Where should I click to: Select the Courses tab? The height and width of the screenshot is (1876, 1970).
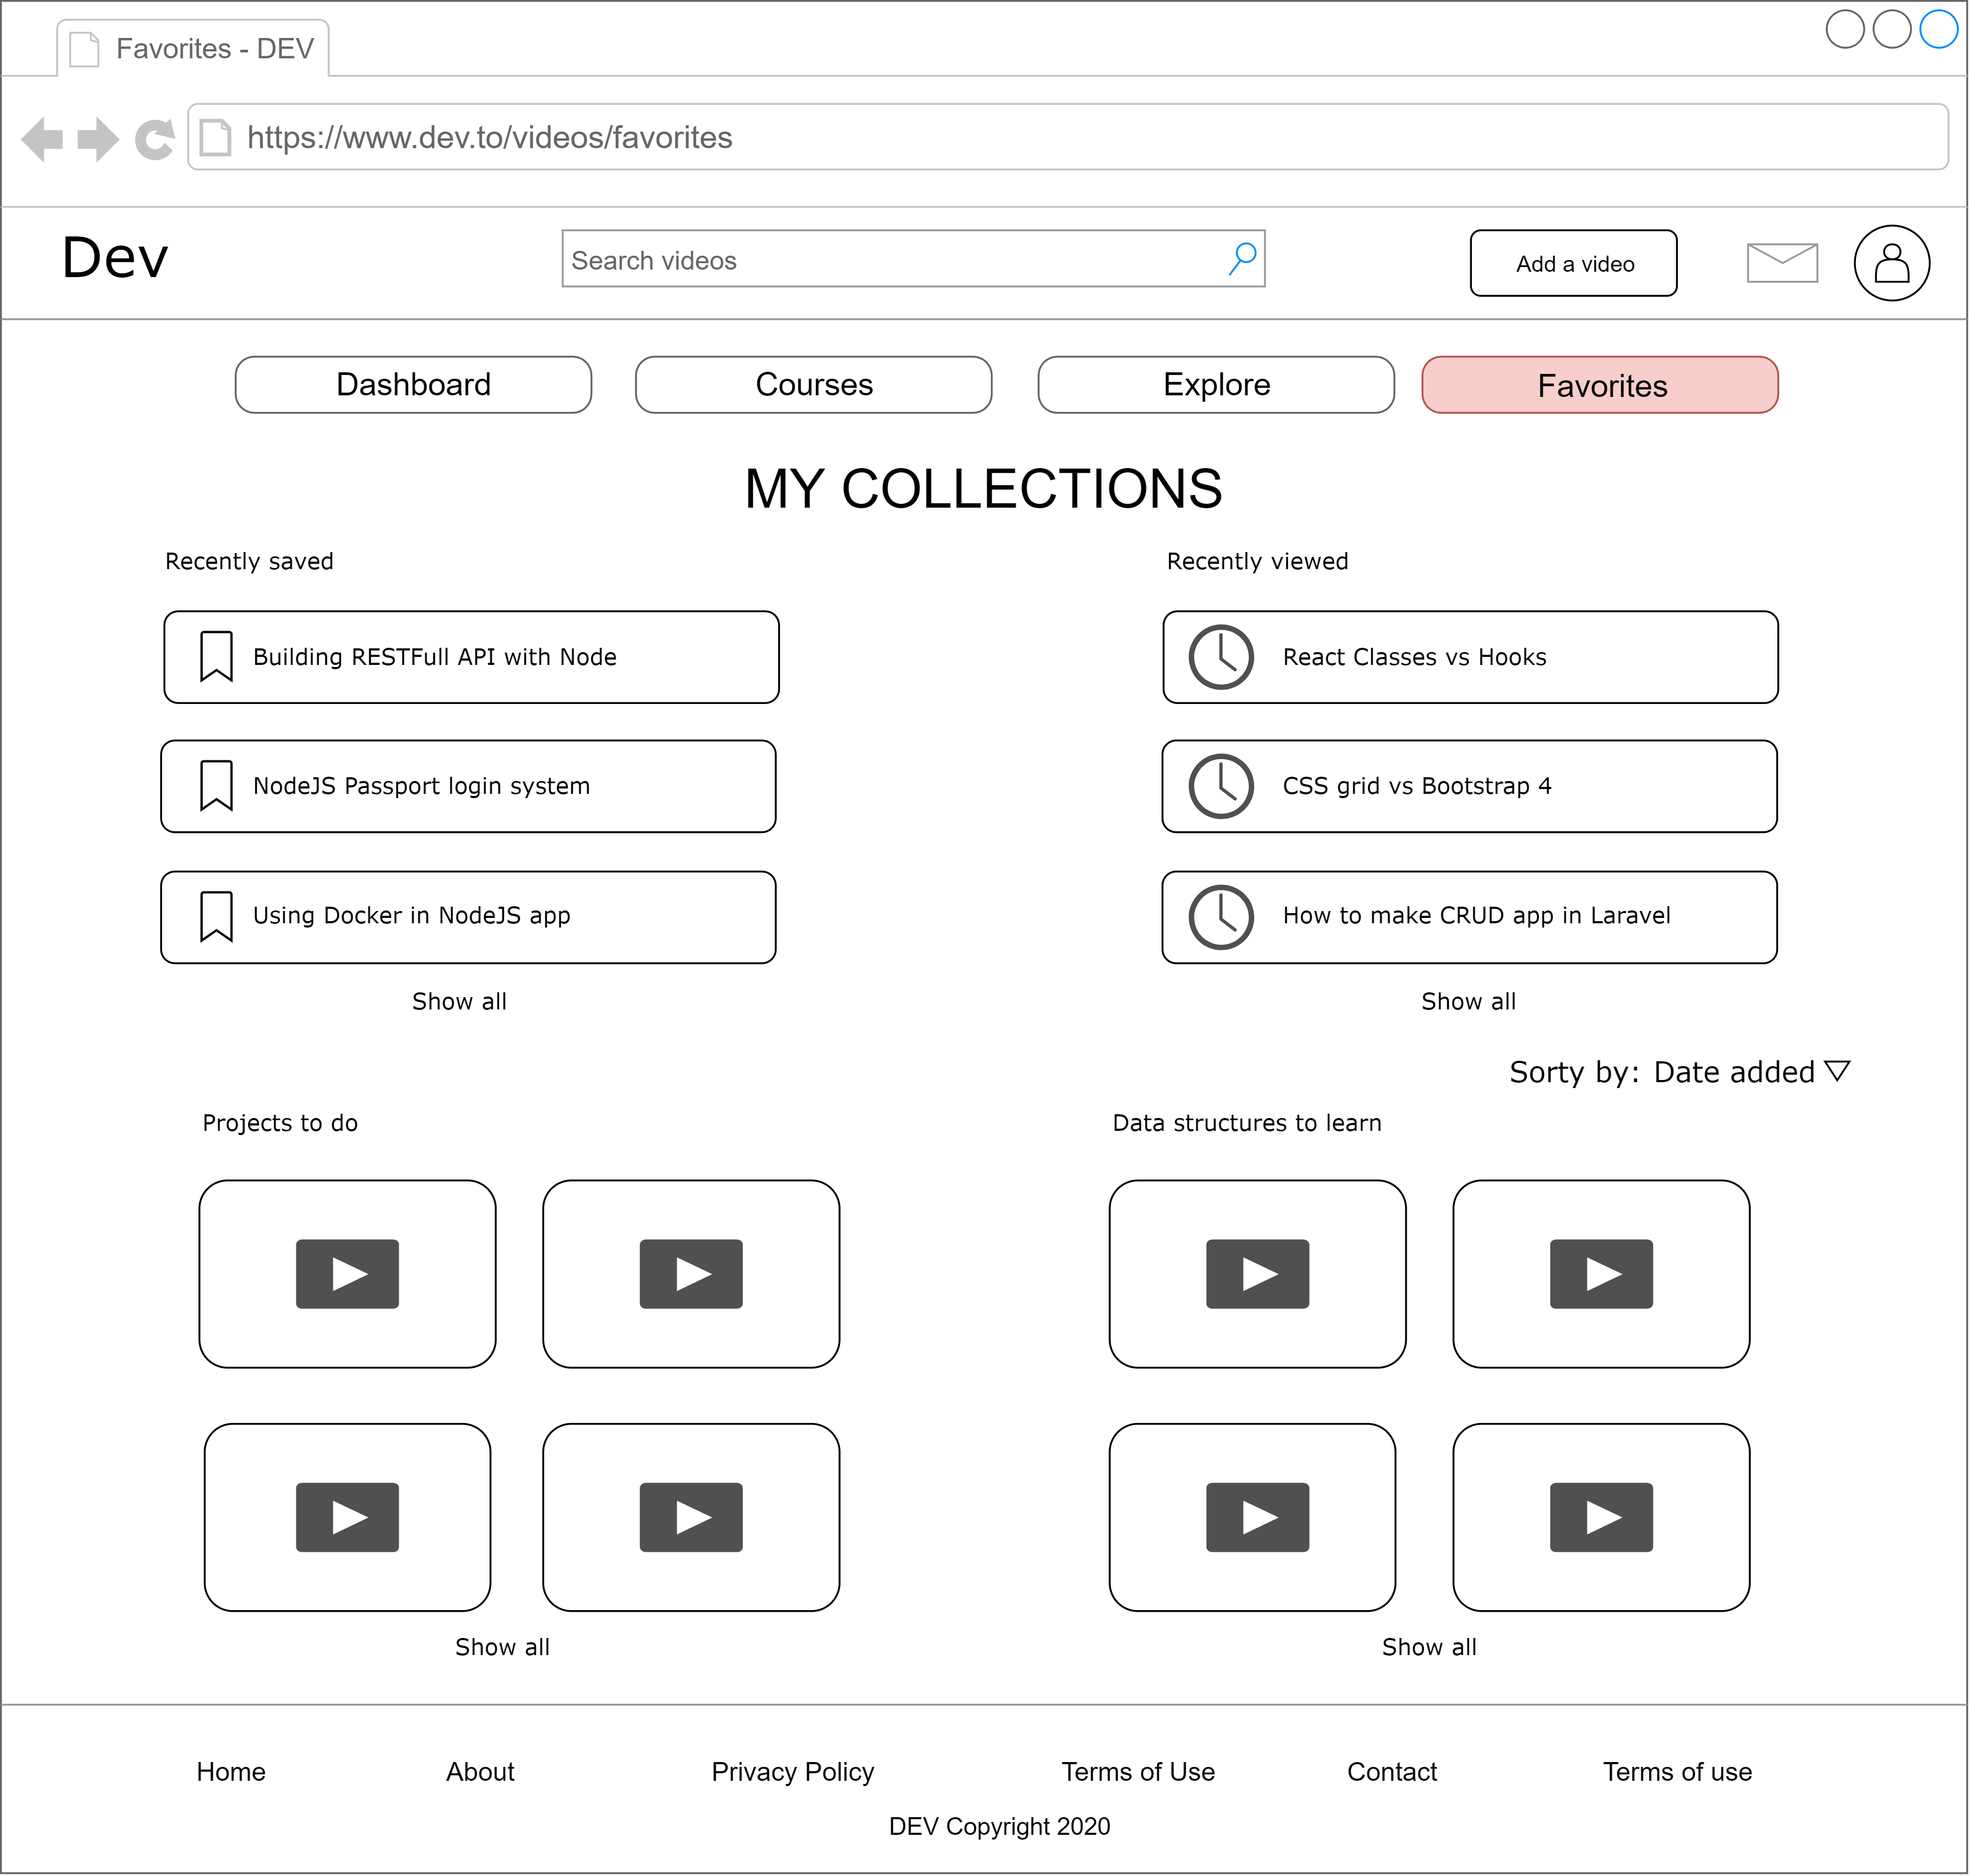(x=814, y=385)
